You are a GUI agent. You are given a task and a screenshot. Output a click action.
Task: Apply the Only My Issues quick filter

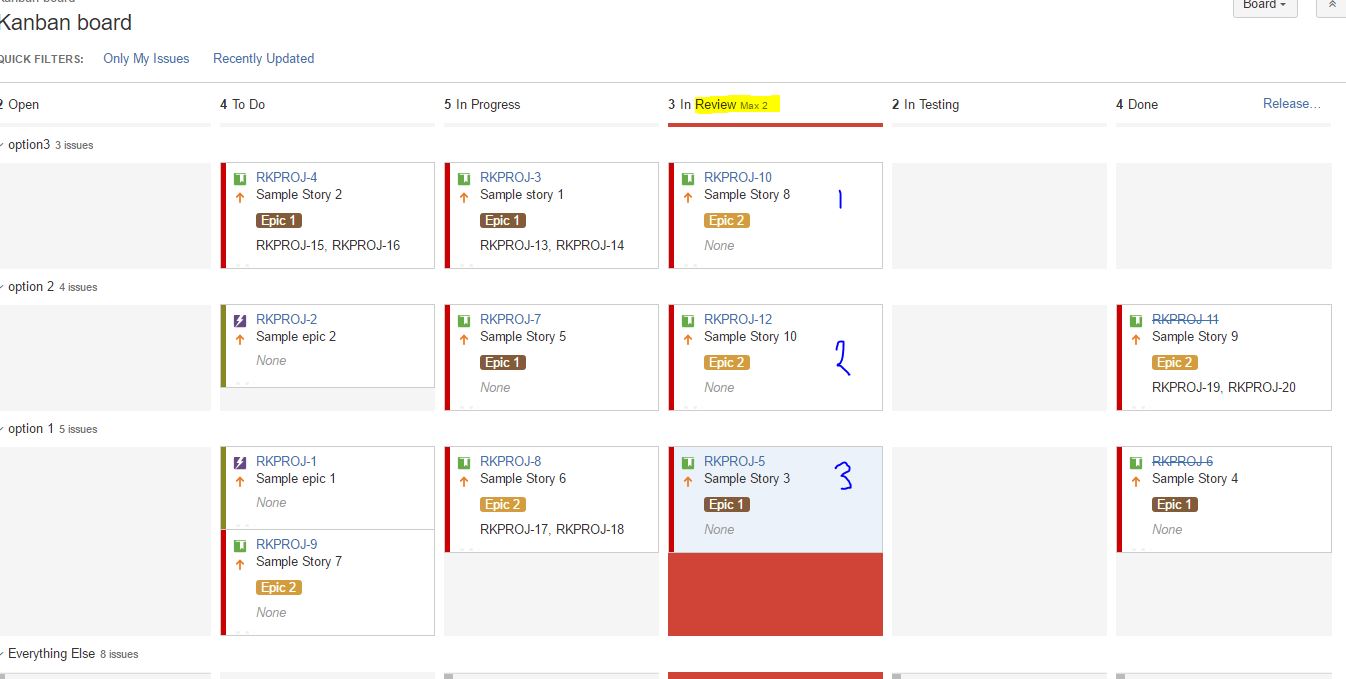[x=146, y=58]
